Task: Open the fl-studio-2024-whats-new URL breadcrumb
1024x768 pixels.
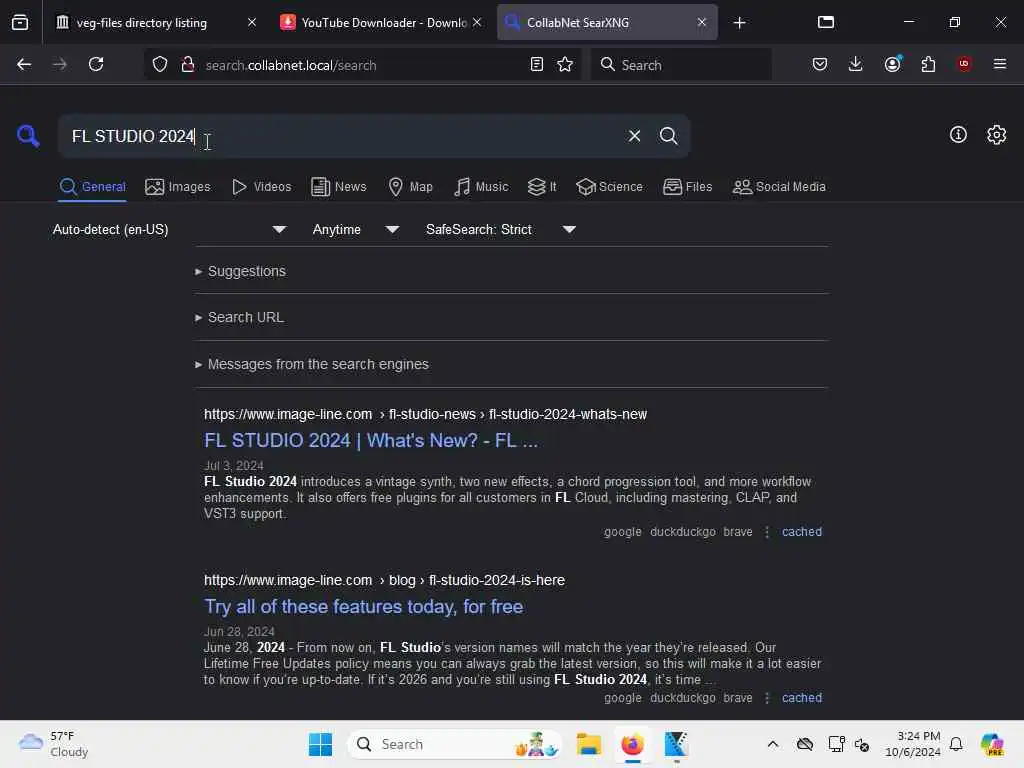Action: 425,415
